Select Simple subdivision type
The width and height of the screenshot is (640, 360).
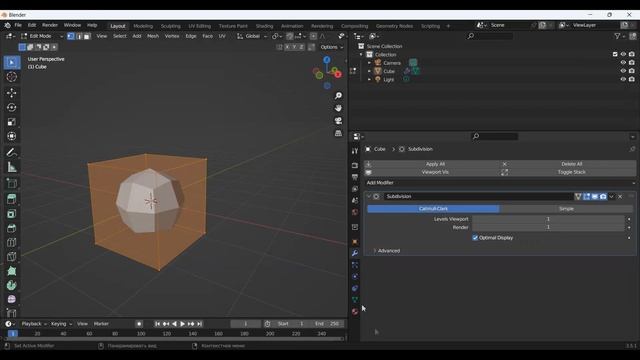click(x=567, y=209)
